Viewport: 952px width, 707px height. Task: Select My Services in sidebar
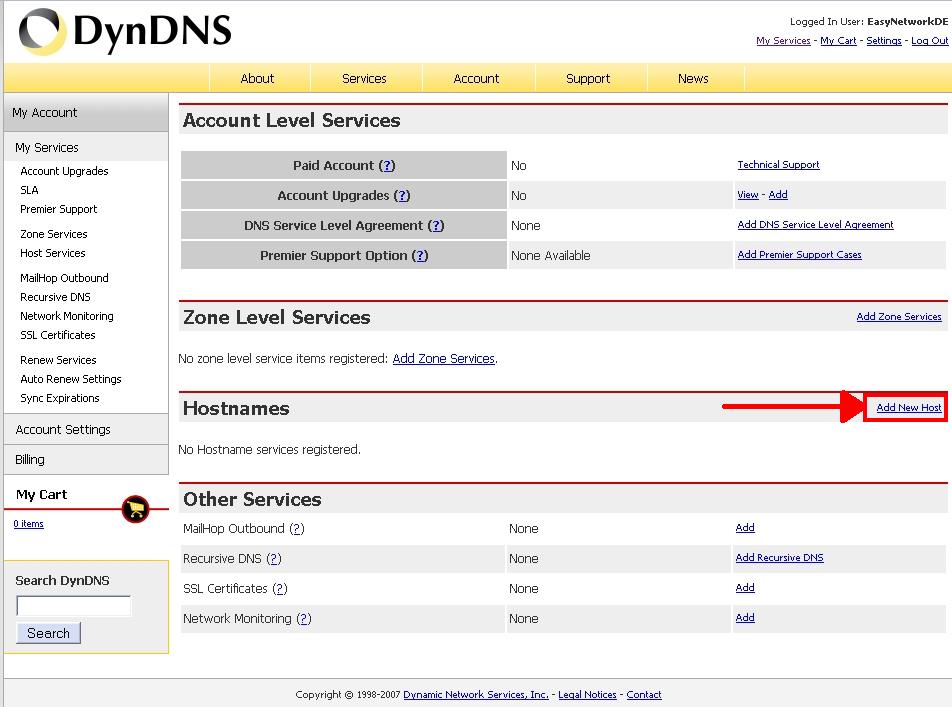(86, 148)
